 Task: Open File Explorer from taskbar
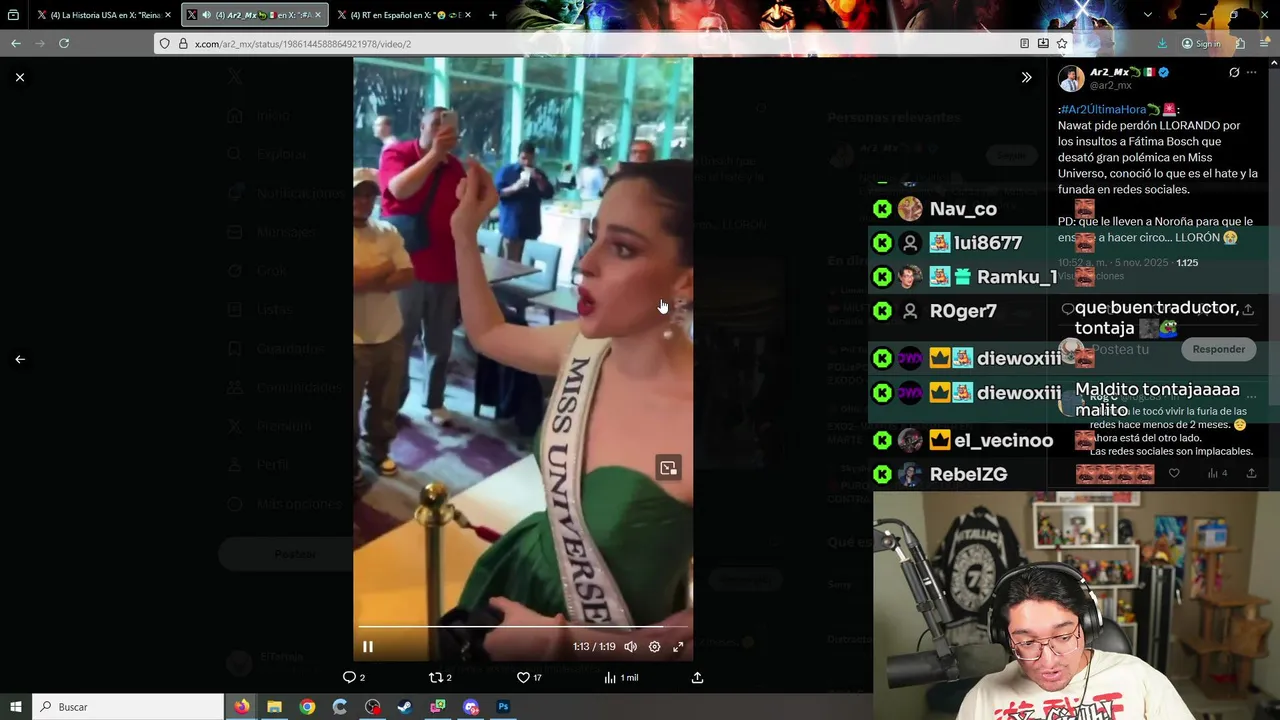[274, 707]
